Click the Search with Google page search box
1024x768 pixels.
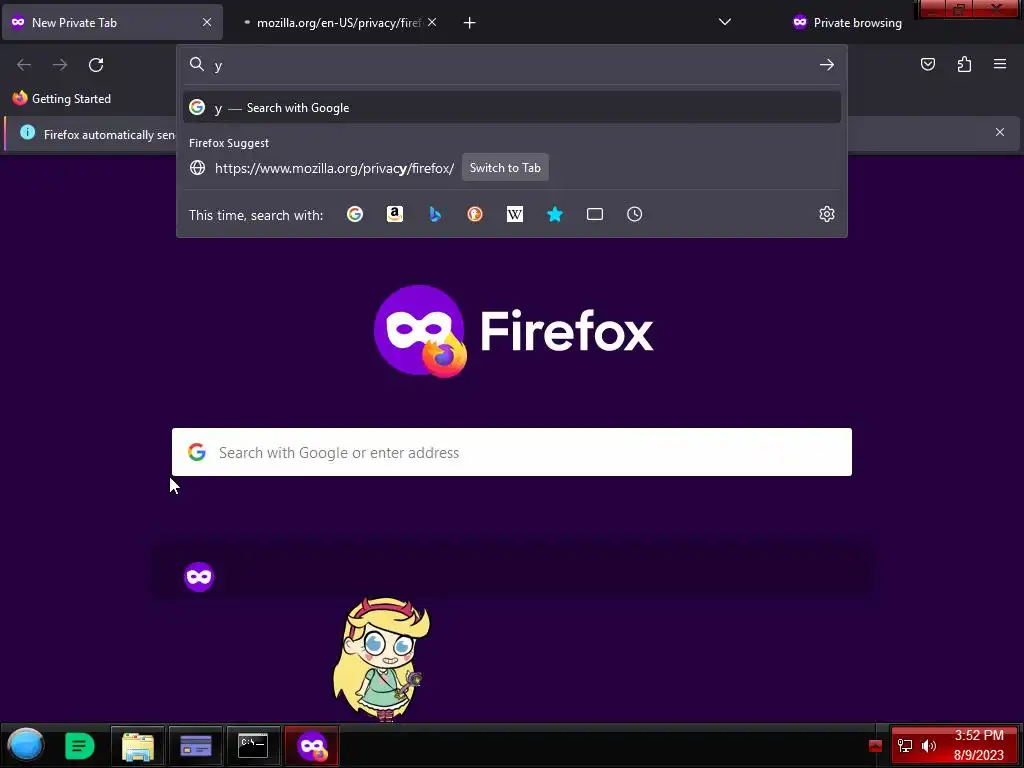click(x=511, y=452)
